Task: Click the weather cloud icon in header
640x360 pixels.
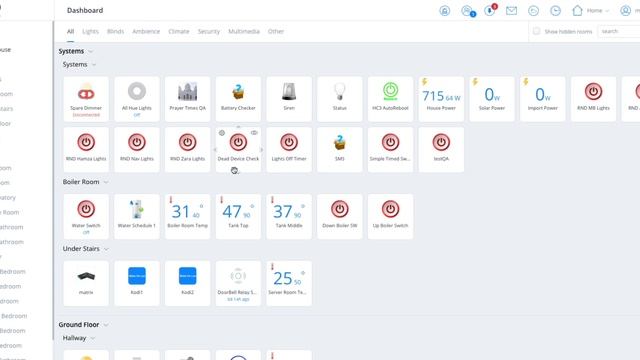Action: tap(533, 11)
